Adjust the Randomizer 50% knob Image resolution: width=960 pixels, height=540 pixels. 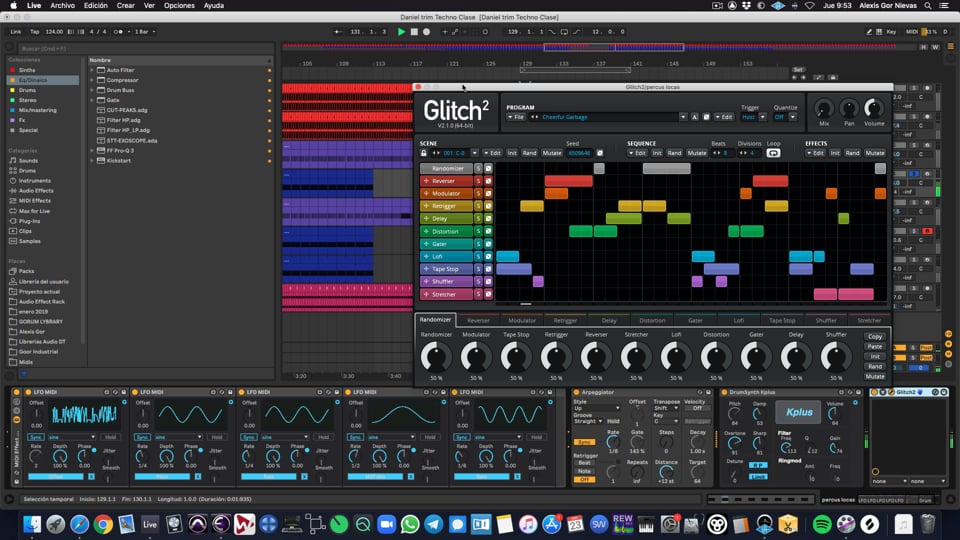[x=436, y=357]
